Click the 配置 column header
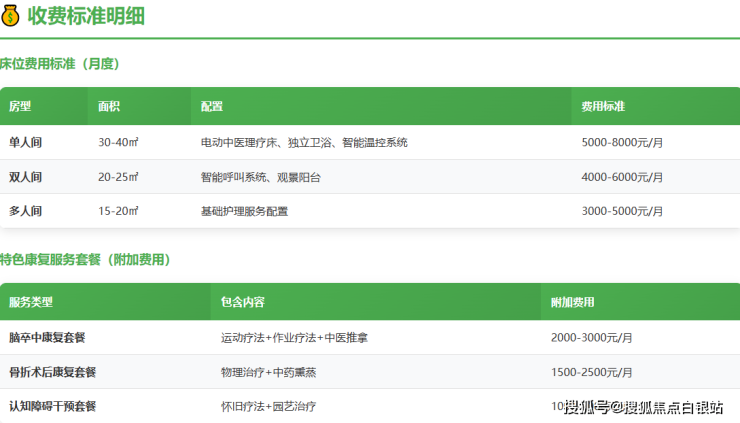This screenshot has height=423, width=740. click(x=211, y=106)
